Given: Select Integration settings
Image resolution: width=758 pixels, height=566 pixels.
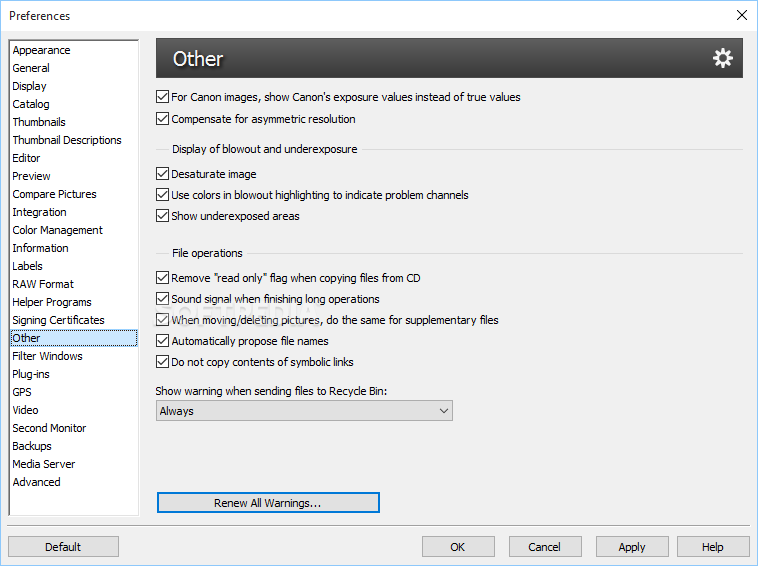Looking at the screenshot, I should coord(73,212).
